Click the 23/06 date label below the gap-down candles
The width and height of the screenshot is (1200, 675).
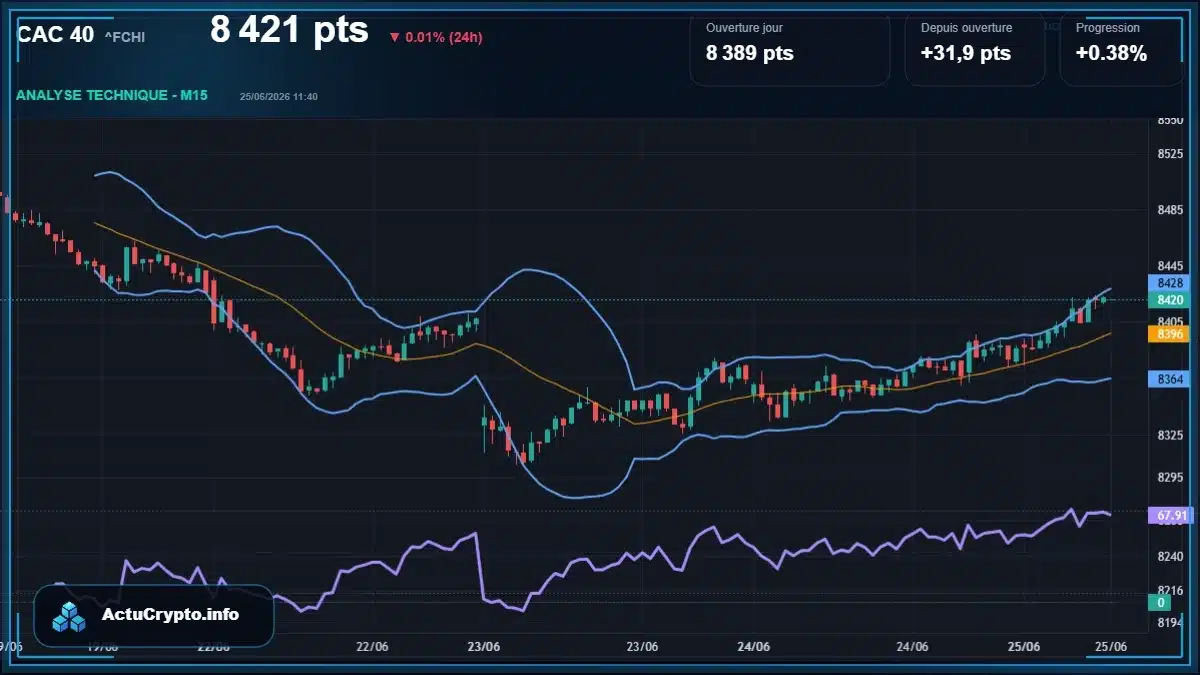point(483,647)
